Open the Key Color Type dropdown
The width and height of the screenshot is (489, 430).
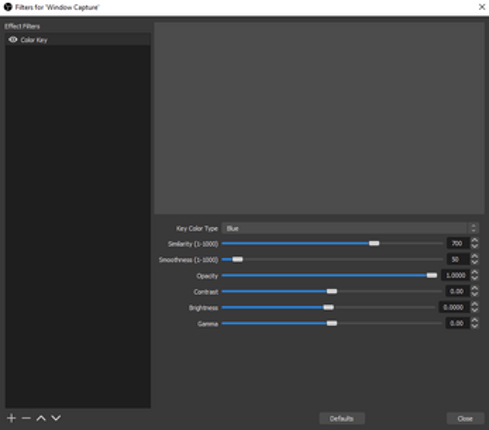[350, 228]
